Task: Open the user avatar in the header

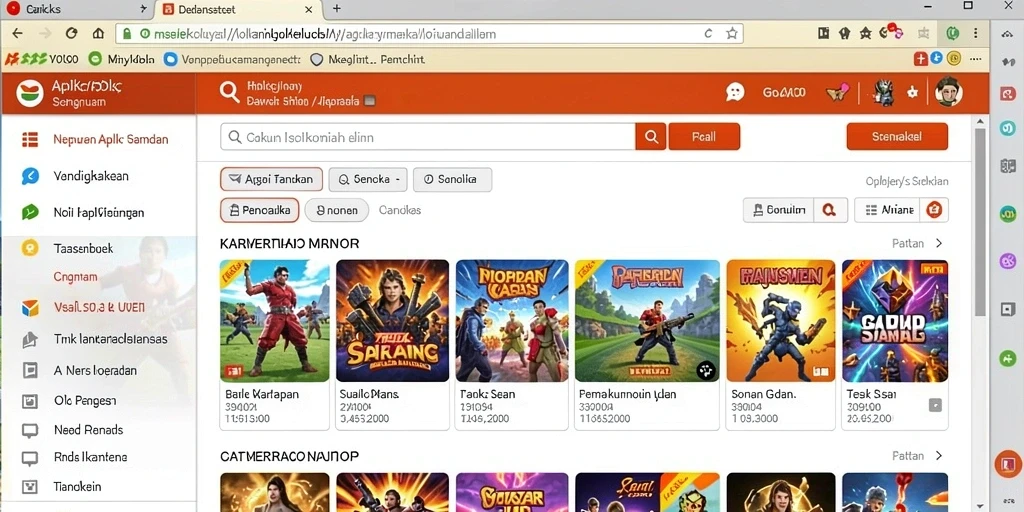Action: tap(948, 93)
